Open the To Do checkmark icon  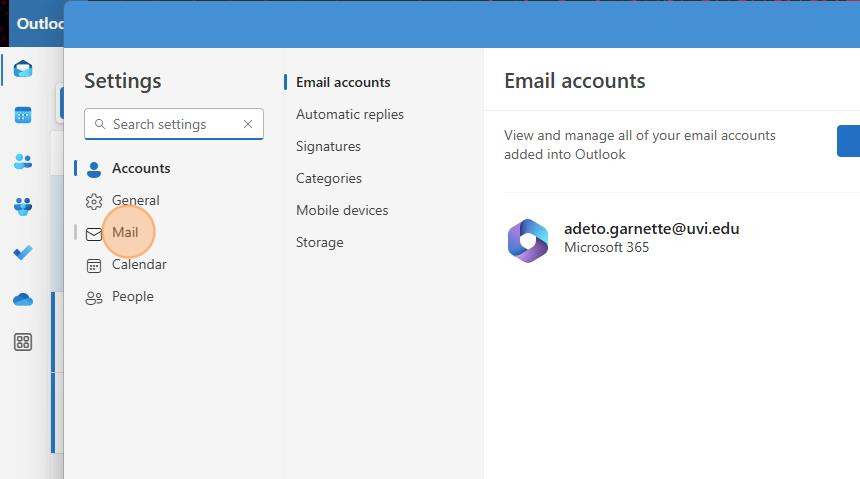pyautogui.click(x=22, y=252)
